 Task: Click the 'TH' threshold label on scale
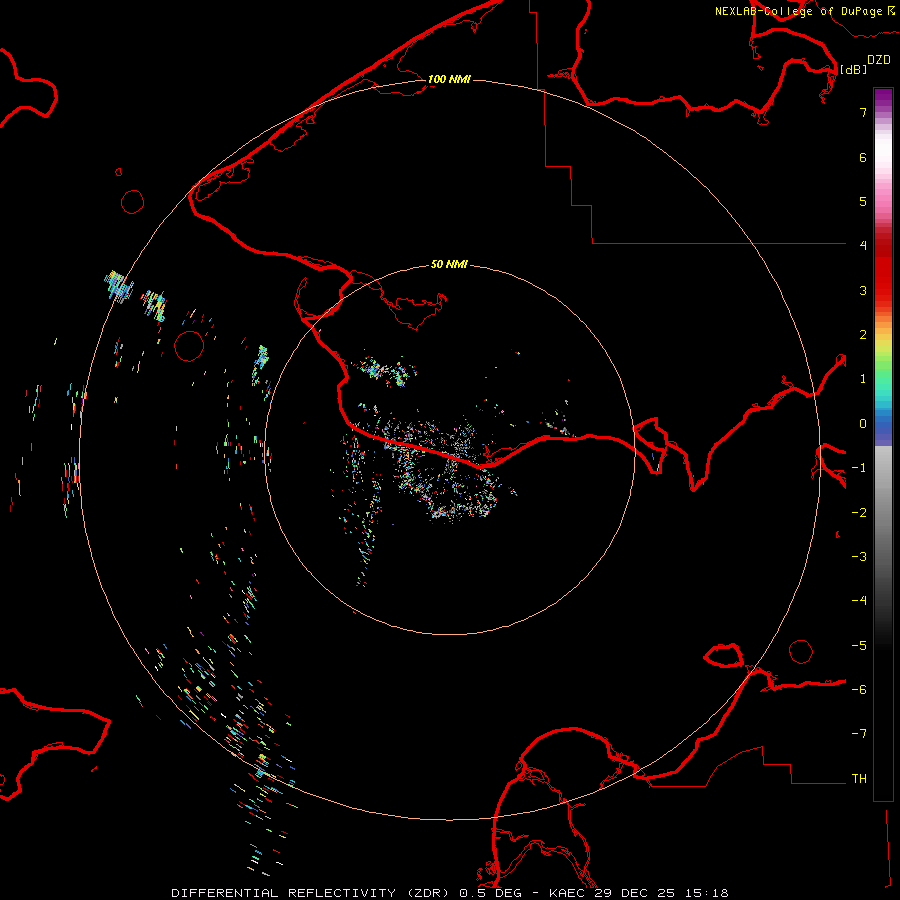coord(859,779)
